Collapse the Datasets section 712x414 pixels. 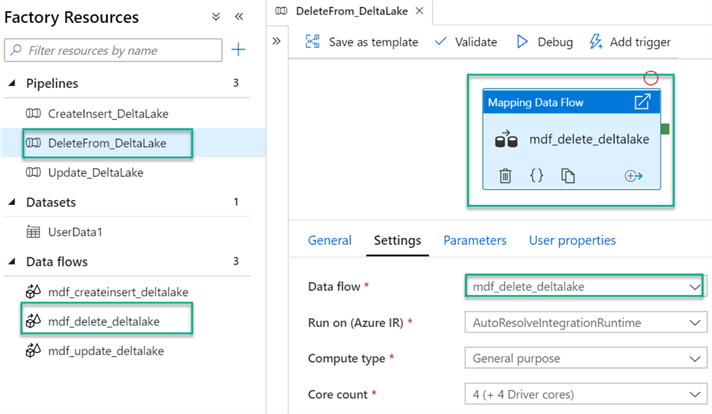(x=11, y=202)
